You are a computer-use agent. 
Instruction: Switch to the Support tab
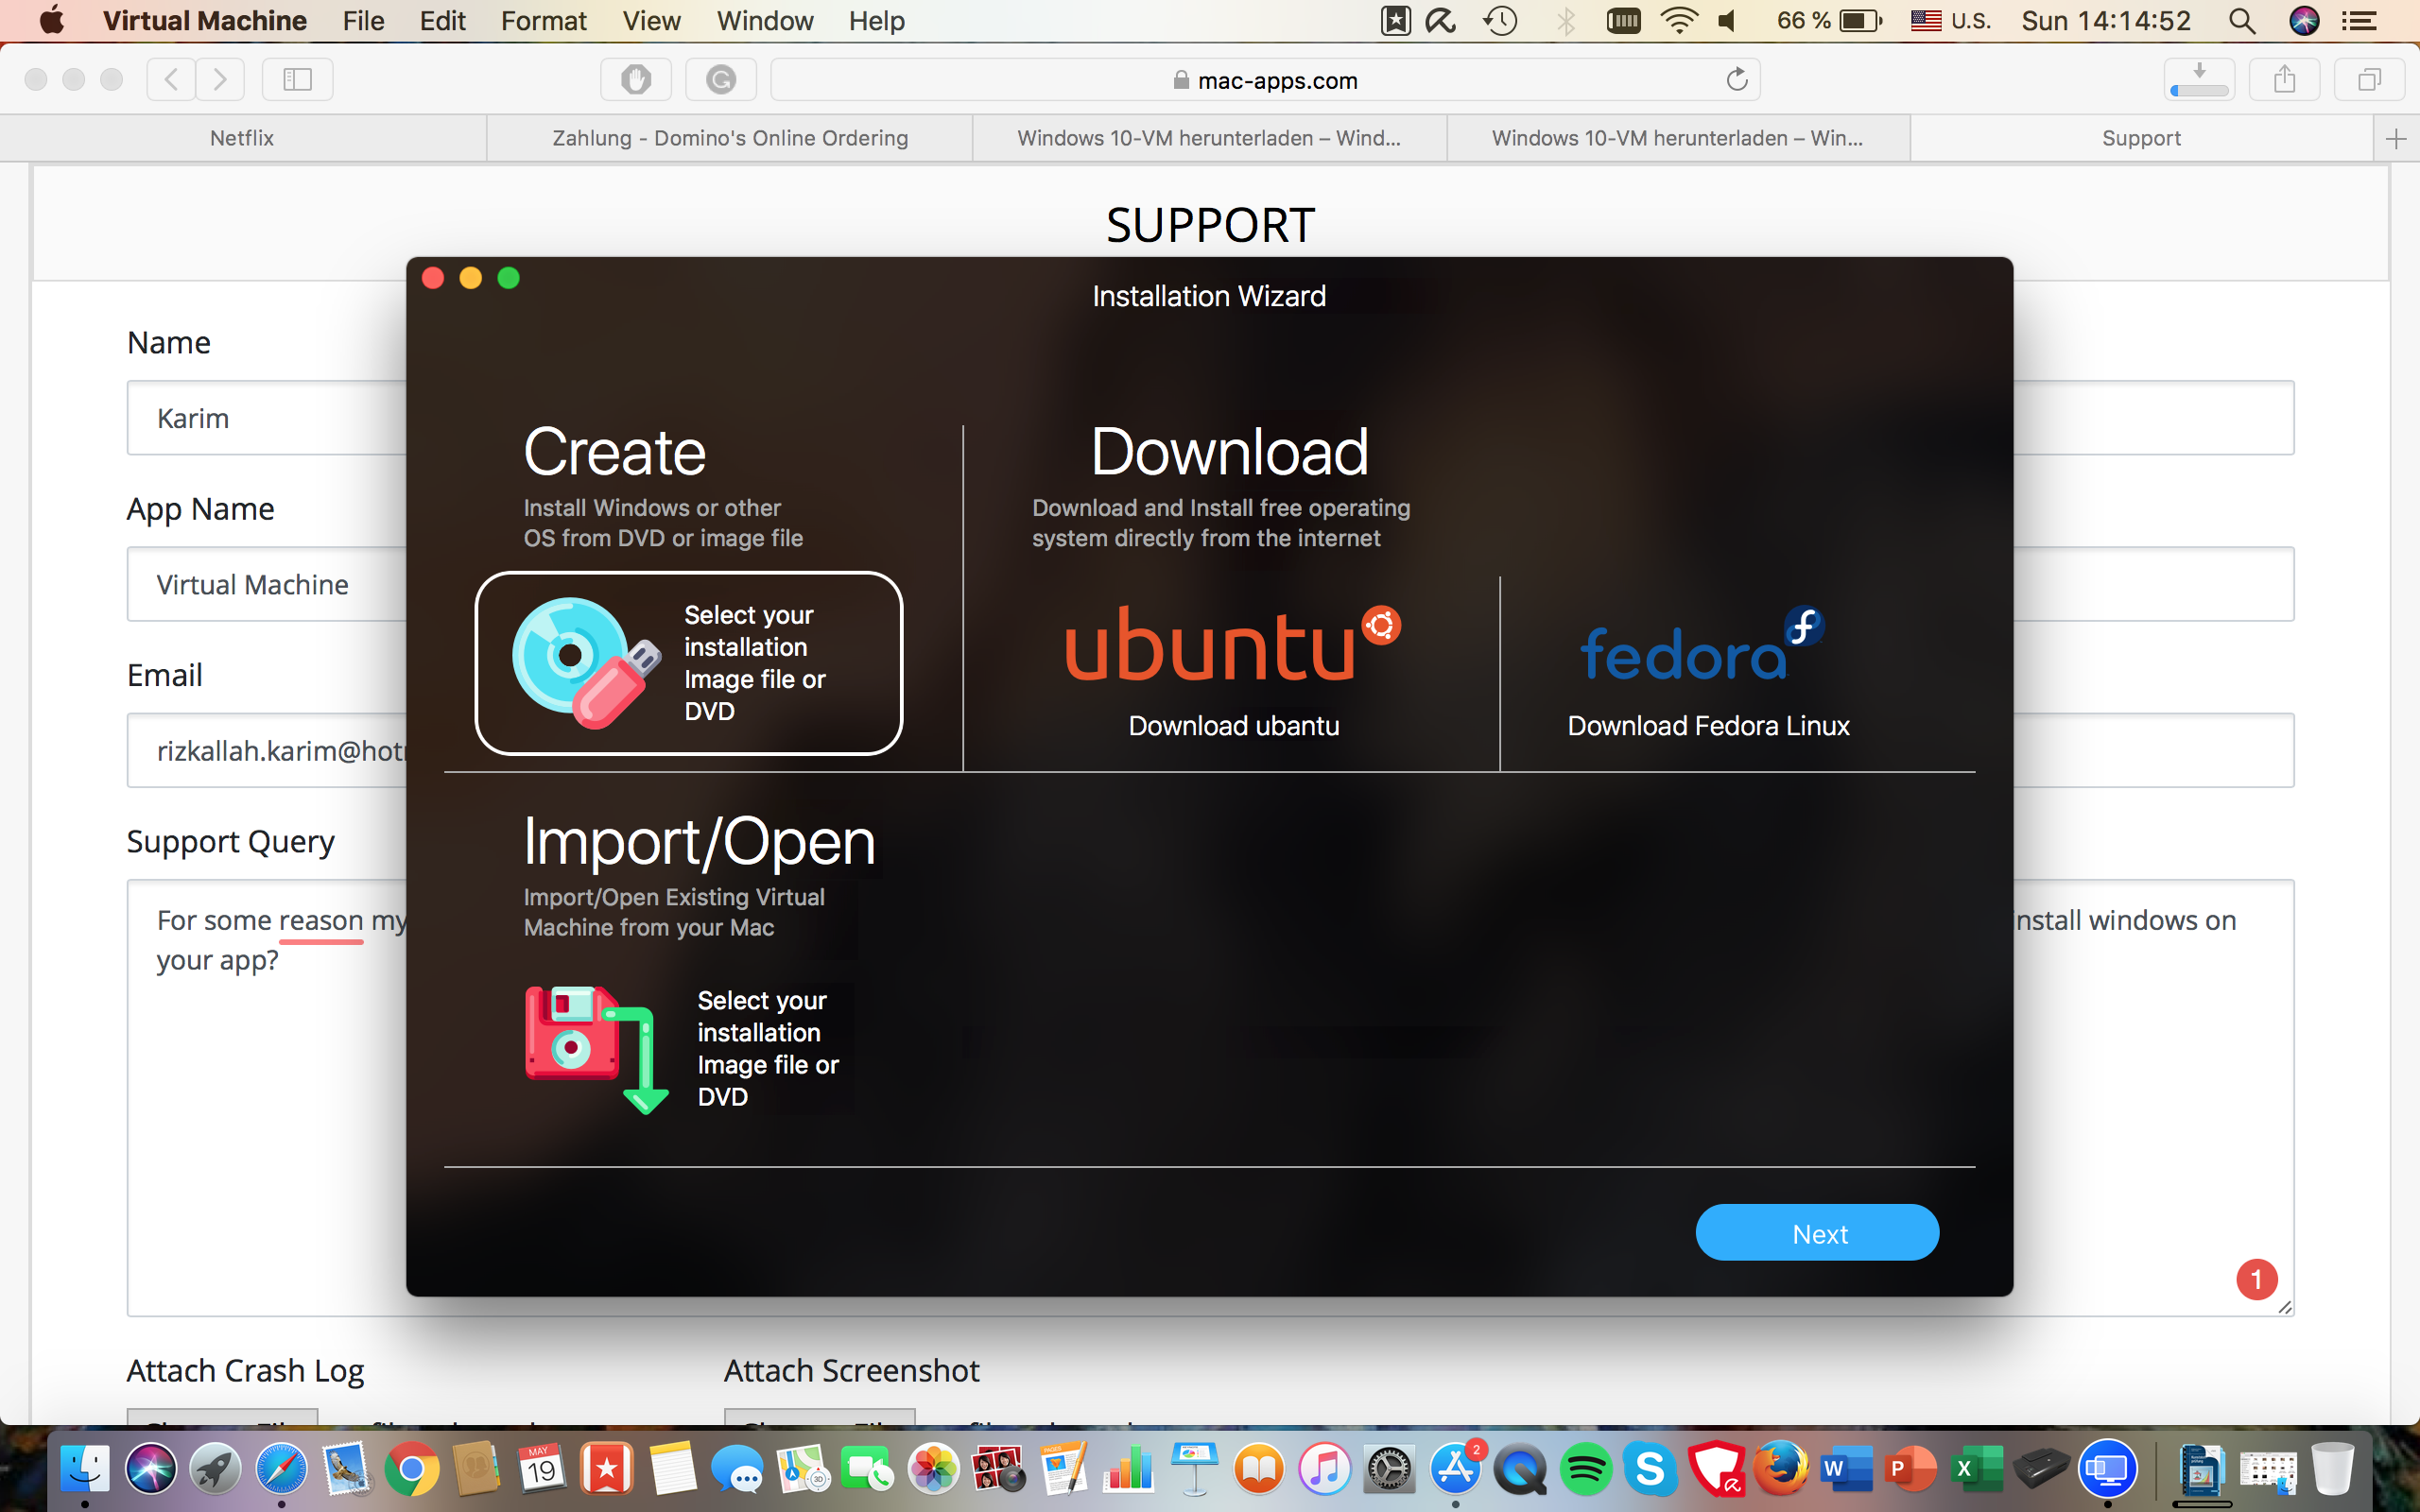[2141, 138]
